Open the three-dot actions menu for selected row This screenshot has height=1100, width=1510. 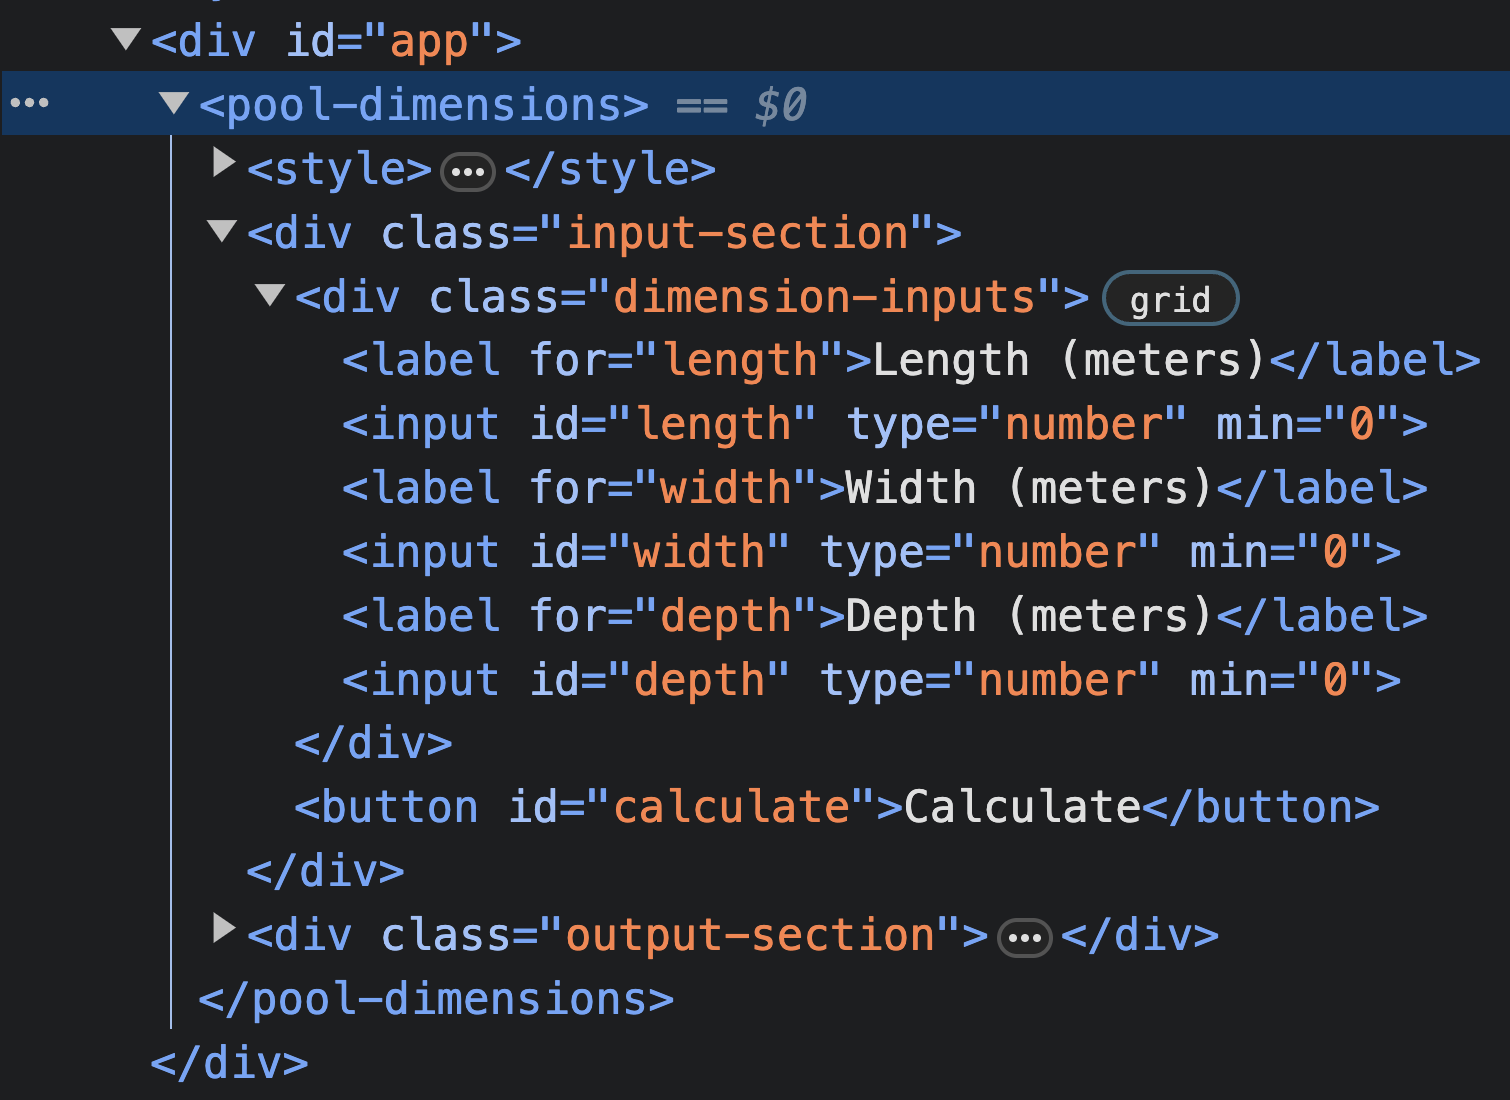[x=30, y=103]
